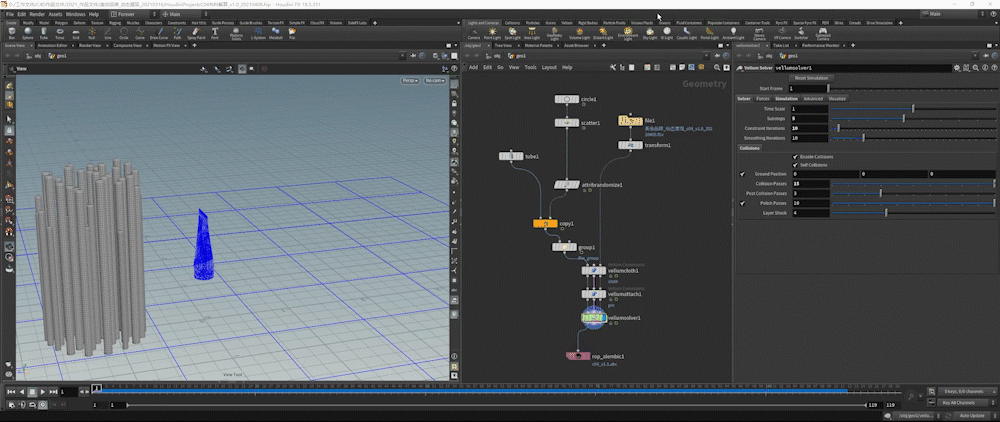Screen dimensions: 1000x422
Task: Toggle the Self Collisions checkbox
Action: pos(795,165)
